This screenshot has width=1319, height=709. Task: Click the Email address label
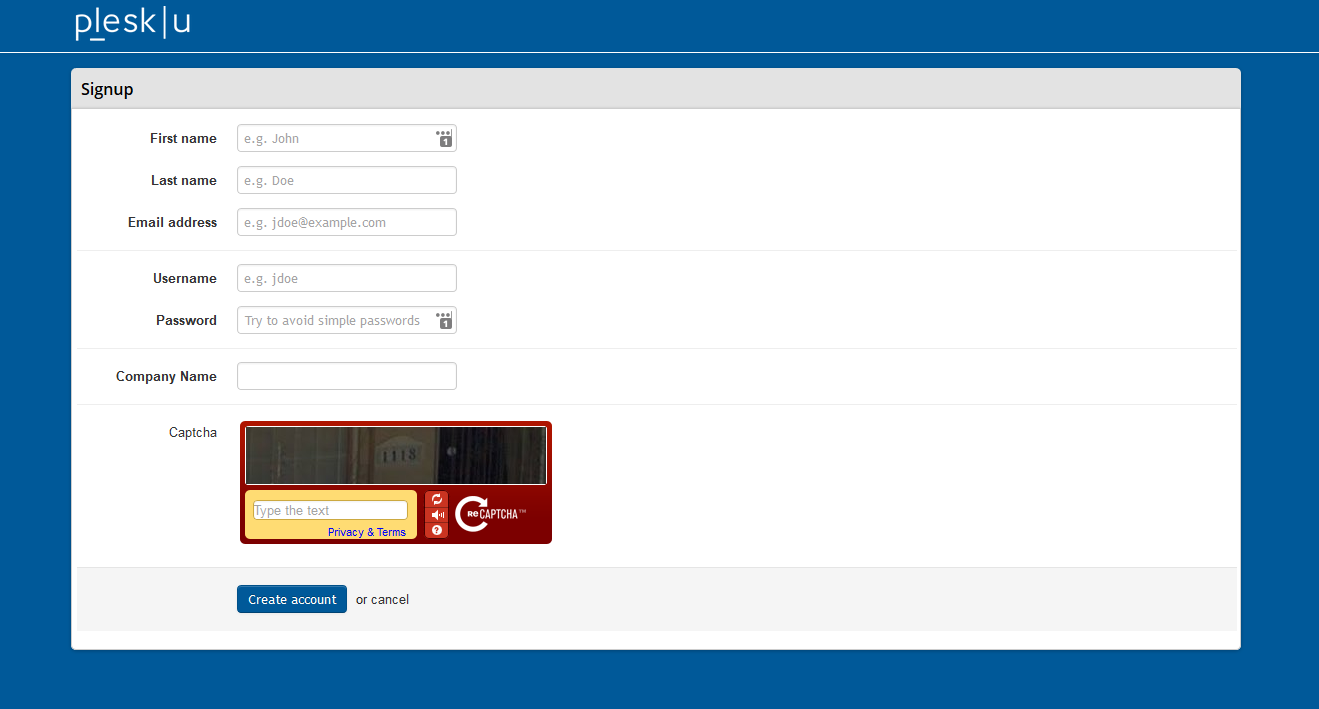[172, 222]
